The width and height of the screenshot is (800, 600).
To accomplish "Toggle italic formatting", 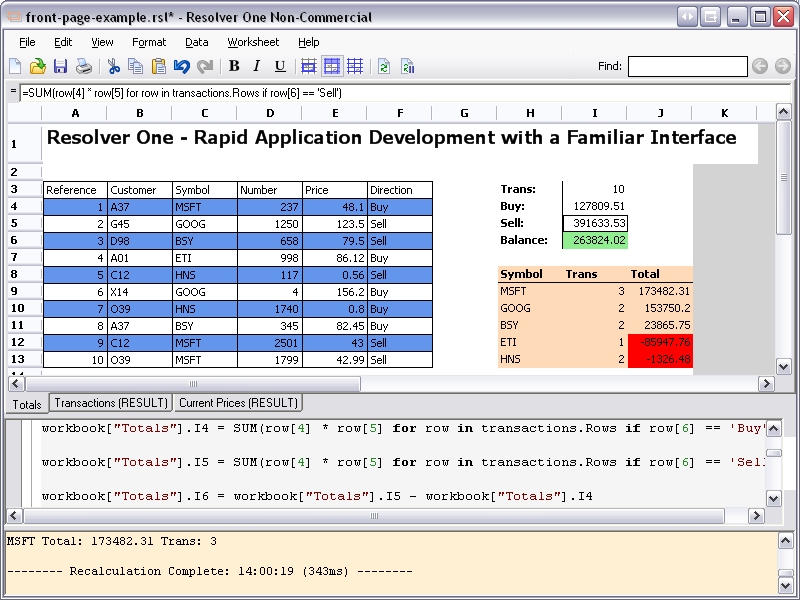I will [x=257, y=66].
